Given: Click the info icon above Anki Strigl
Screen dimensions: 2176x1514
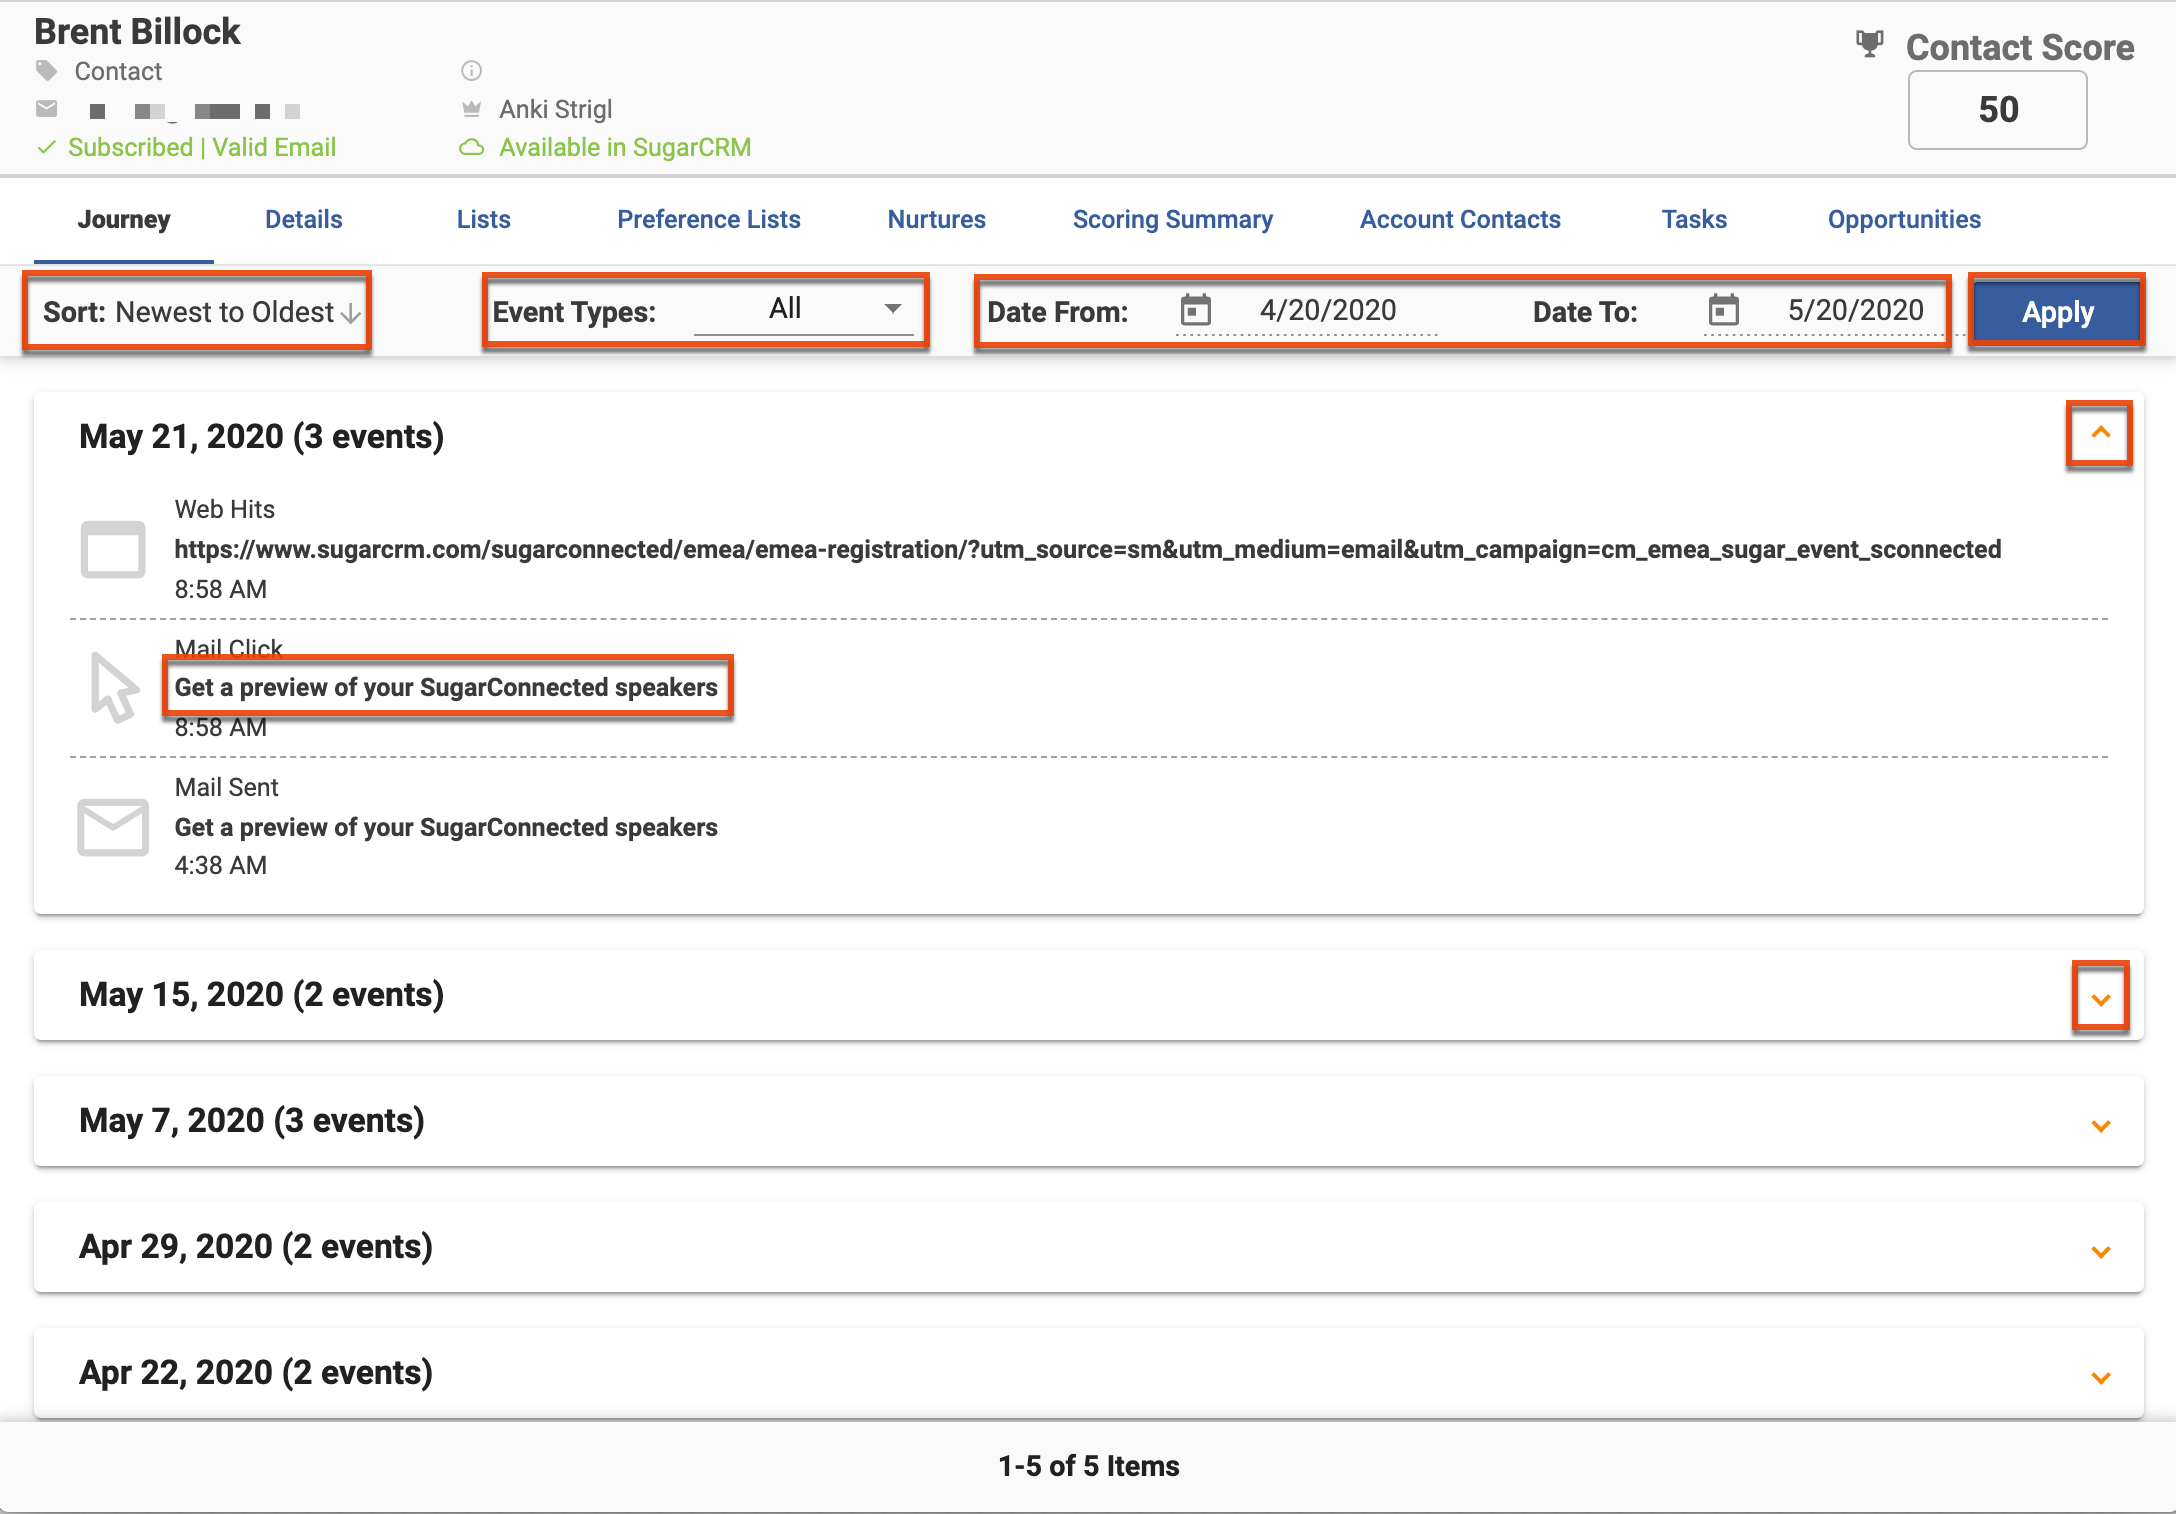Looking at the screenshot, I should point(471,70).
